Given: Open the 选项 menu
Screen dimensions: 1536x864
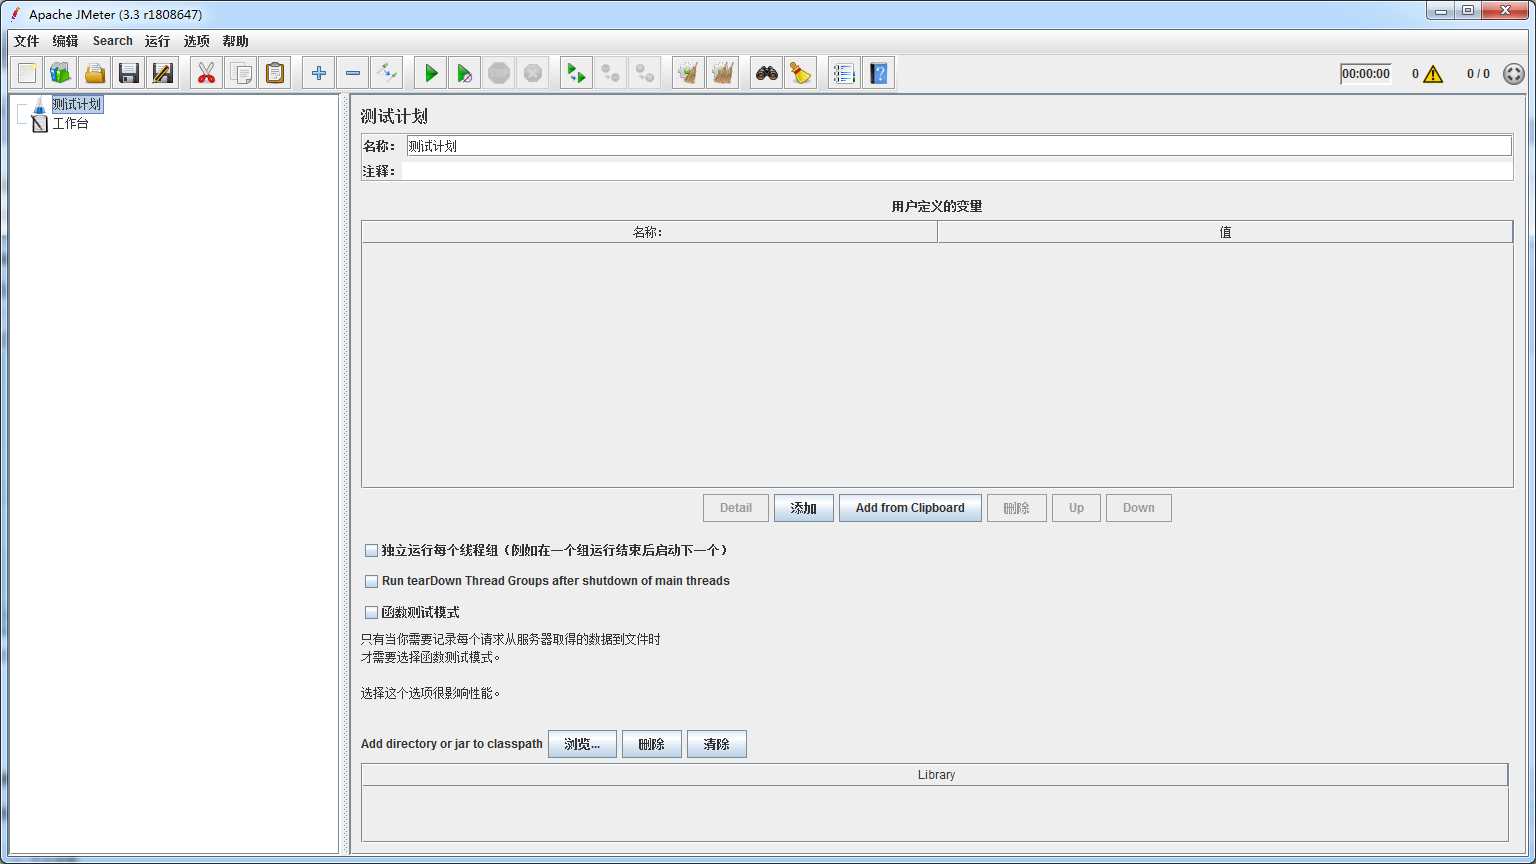Looking at the screenshot, I should coord(197,41).
